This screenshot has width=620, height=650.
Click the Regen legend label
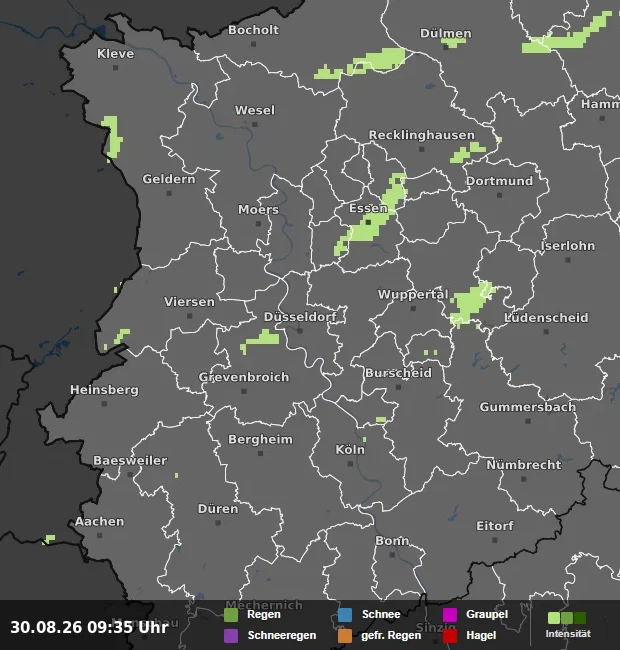264,614
